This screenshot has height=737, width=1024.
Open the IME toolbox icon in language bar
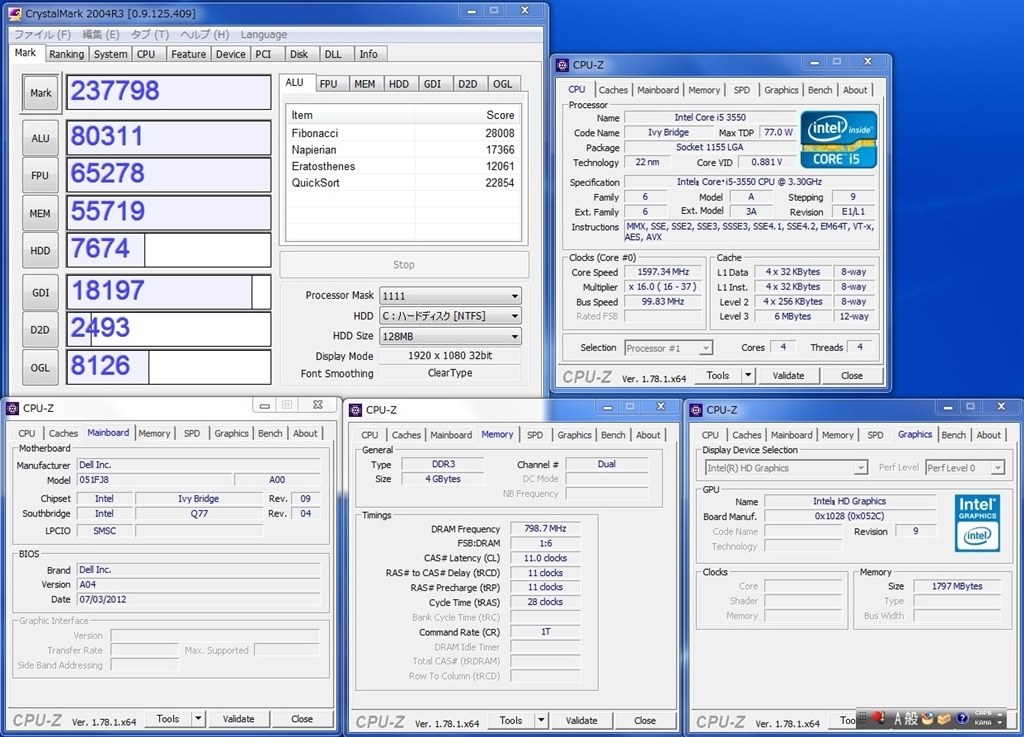pos(944,719)
